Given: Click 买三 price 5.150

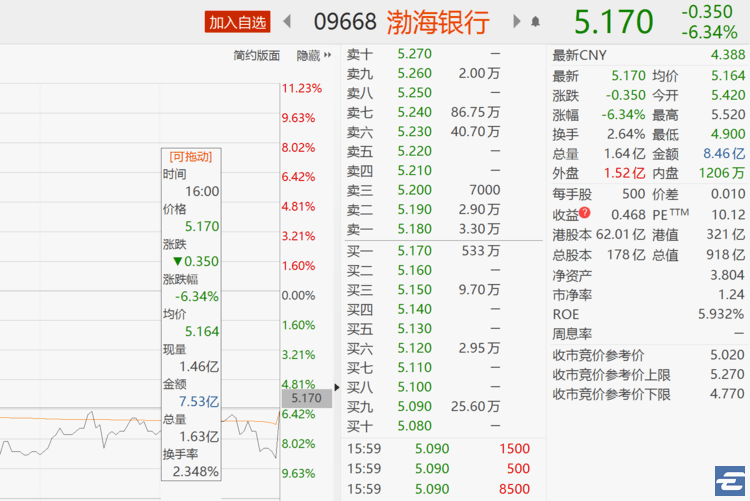Looking at the screenshot, I should pos(414,289).
